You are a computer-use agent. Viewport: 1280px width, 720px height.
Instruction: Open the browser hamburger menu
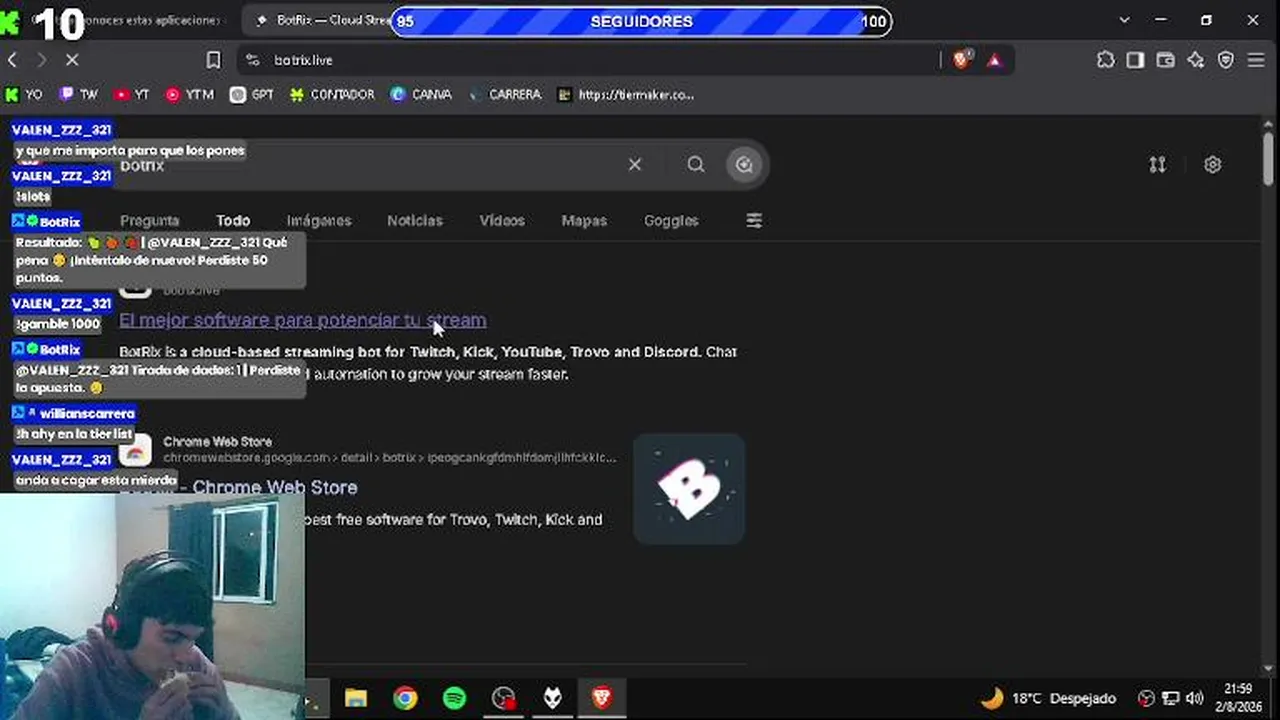point(1256,60)
